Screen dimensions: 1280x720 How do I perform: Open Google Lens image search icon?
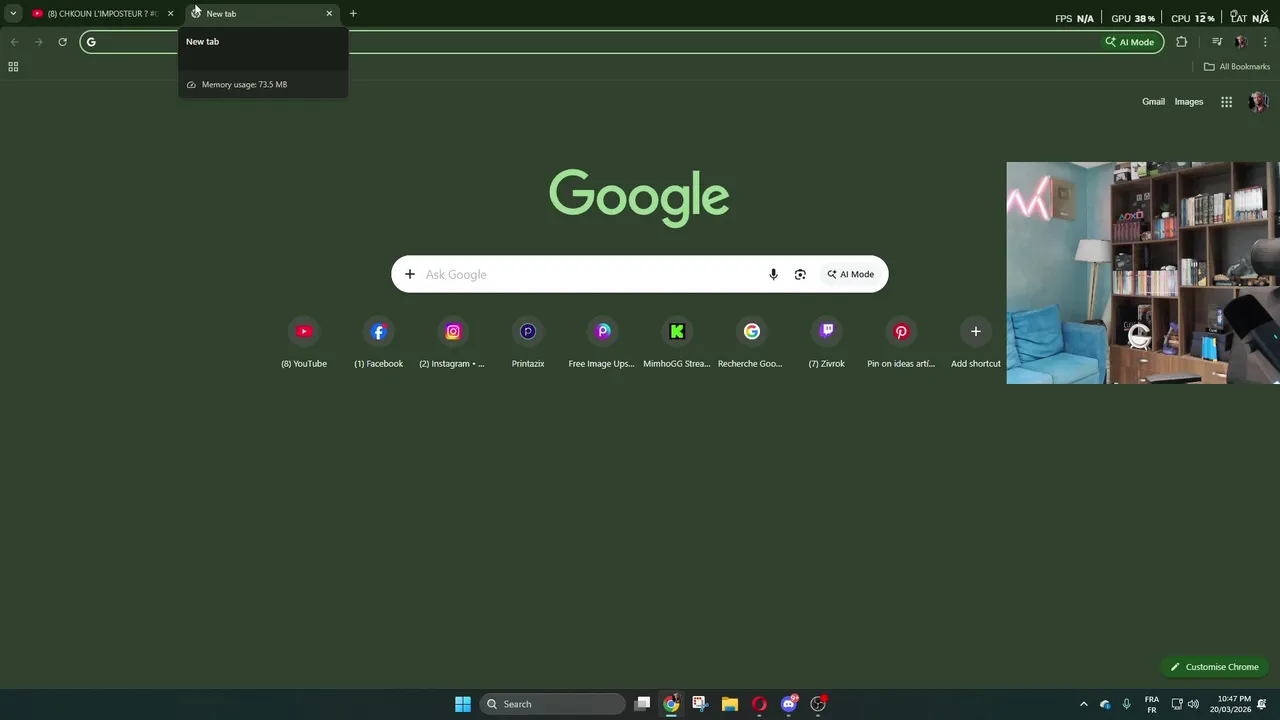pyautogui.click(x=800, y=274)
